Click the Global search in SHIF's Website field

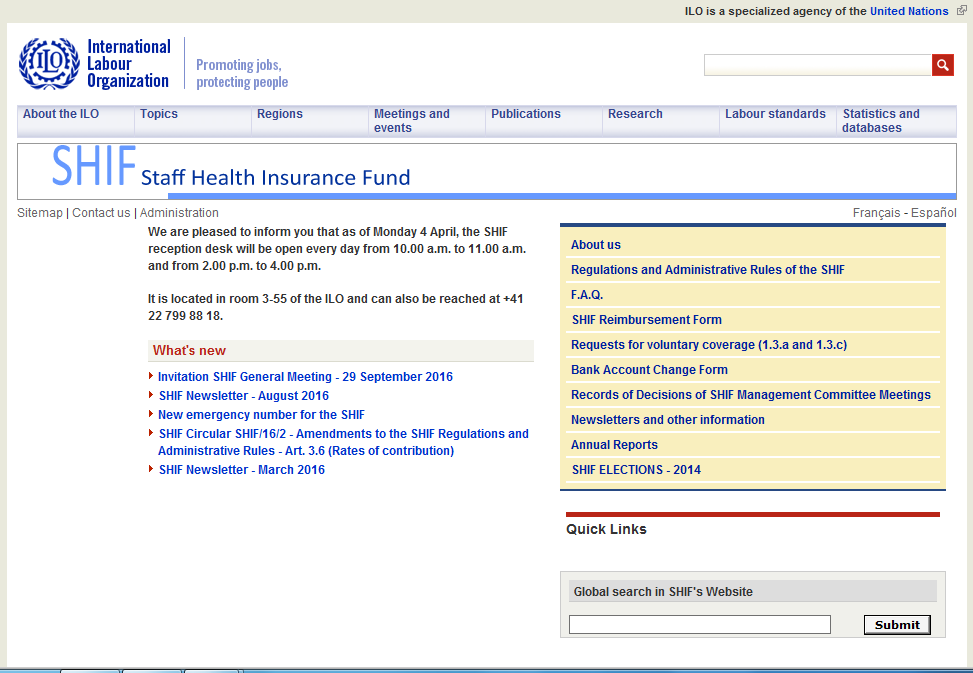699,625
